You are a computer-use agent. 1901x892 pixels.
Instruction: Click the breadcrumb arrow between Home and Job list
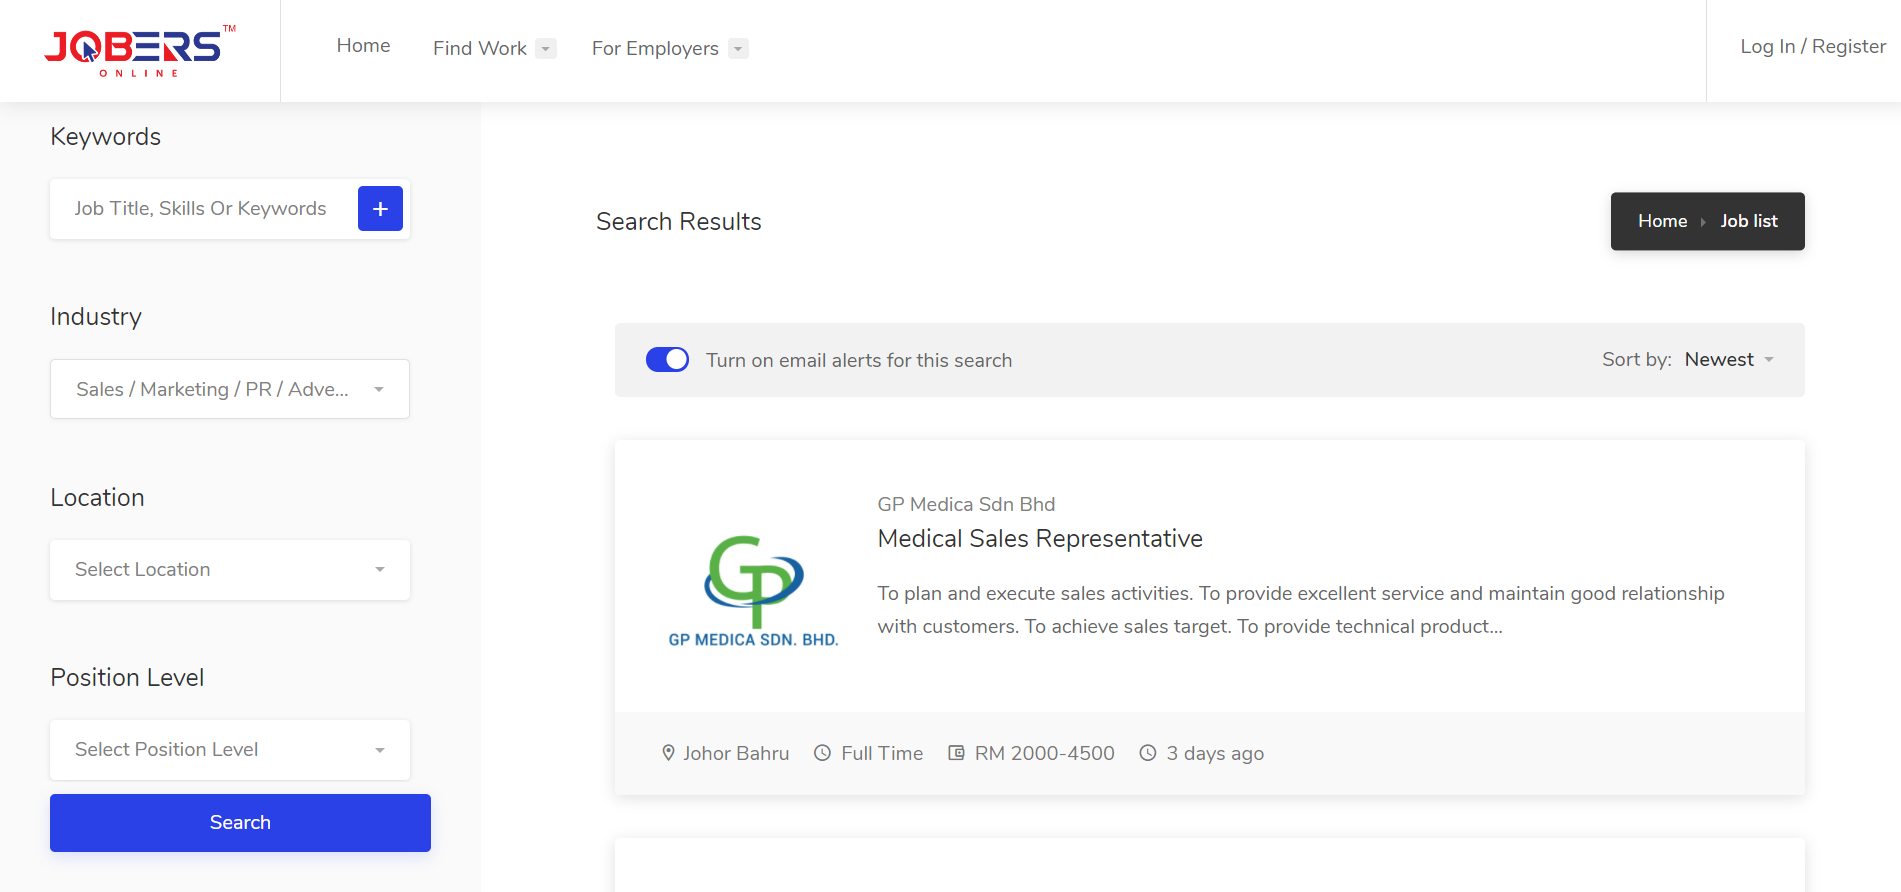click(x=1703, y=222)
